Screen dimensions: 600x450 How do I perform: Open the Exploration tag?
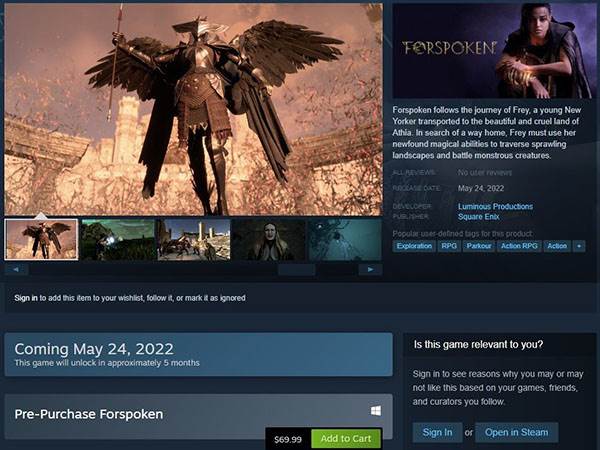coord(414,246)
